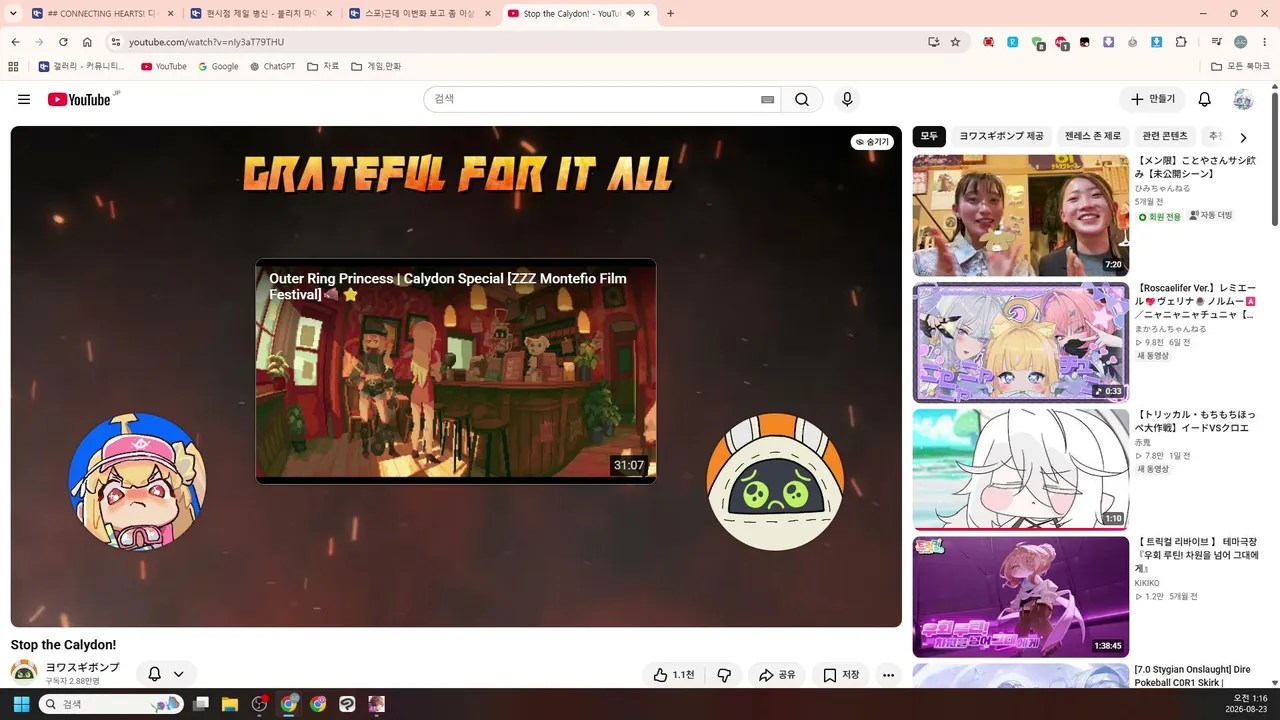
Task: Click the Windows taskbar search box
Action: coord(111,704)
